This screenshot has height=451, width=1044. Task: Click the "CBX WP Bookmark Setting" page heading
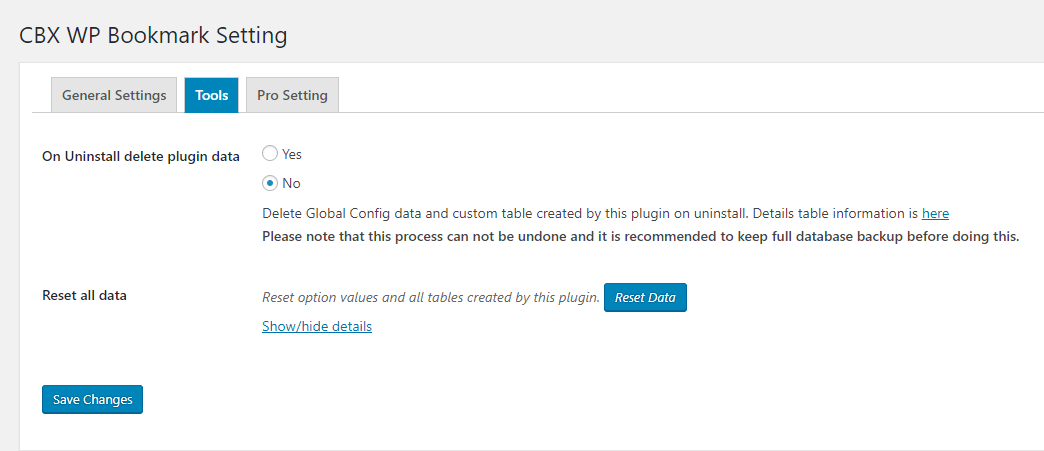(x=154, y=36)
